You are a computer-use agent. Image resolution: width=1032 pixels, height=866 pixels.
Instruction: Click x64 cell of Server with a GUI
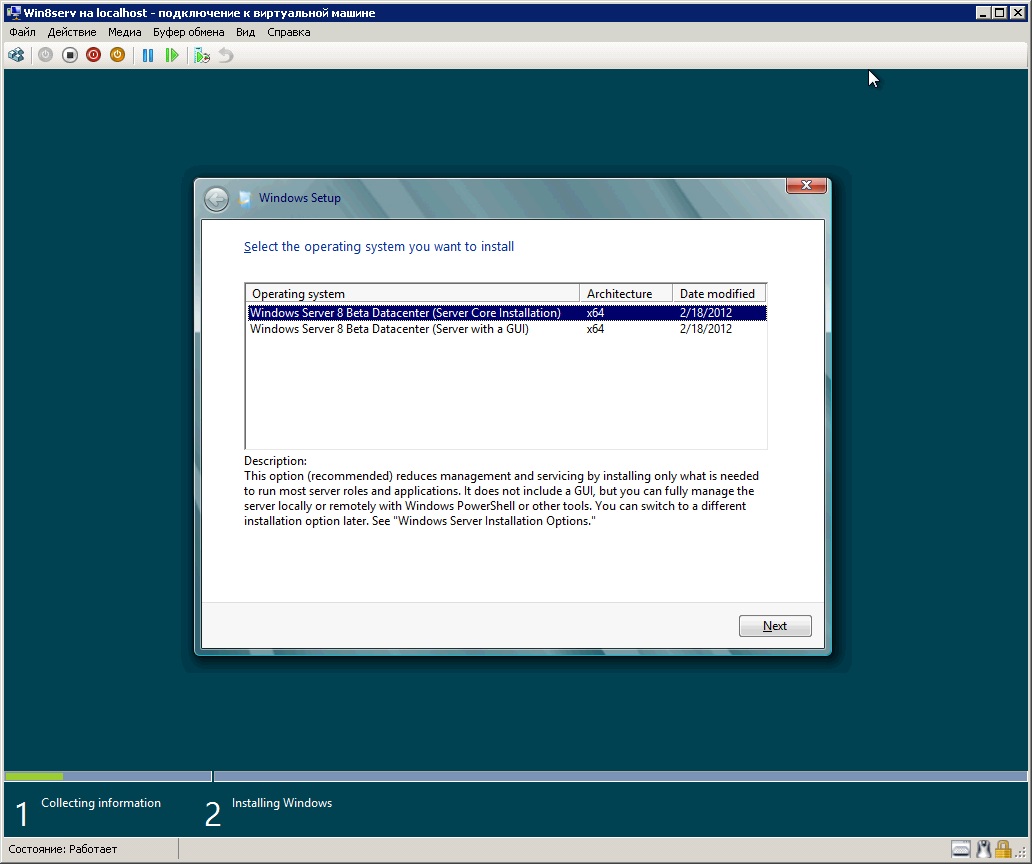pyautogui.click(x=595, y=328)
